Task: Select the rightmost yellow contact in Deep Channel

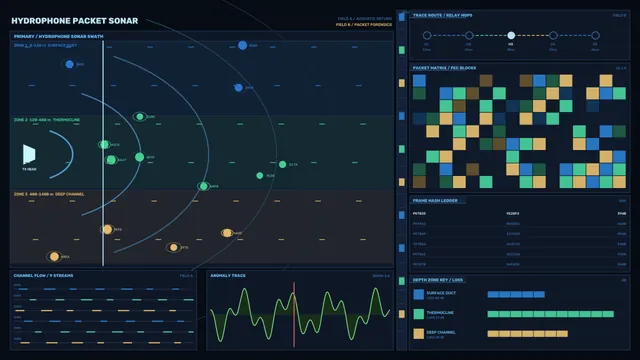Action: point(227,233)
